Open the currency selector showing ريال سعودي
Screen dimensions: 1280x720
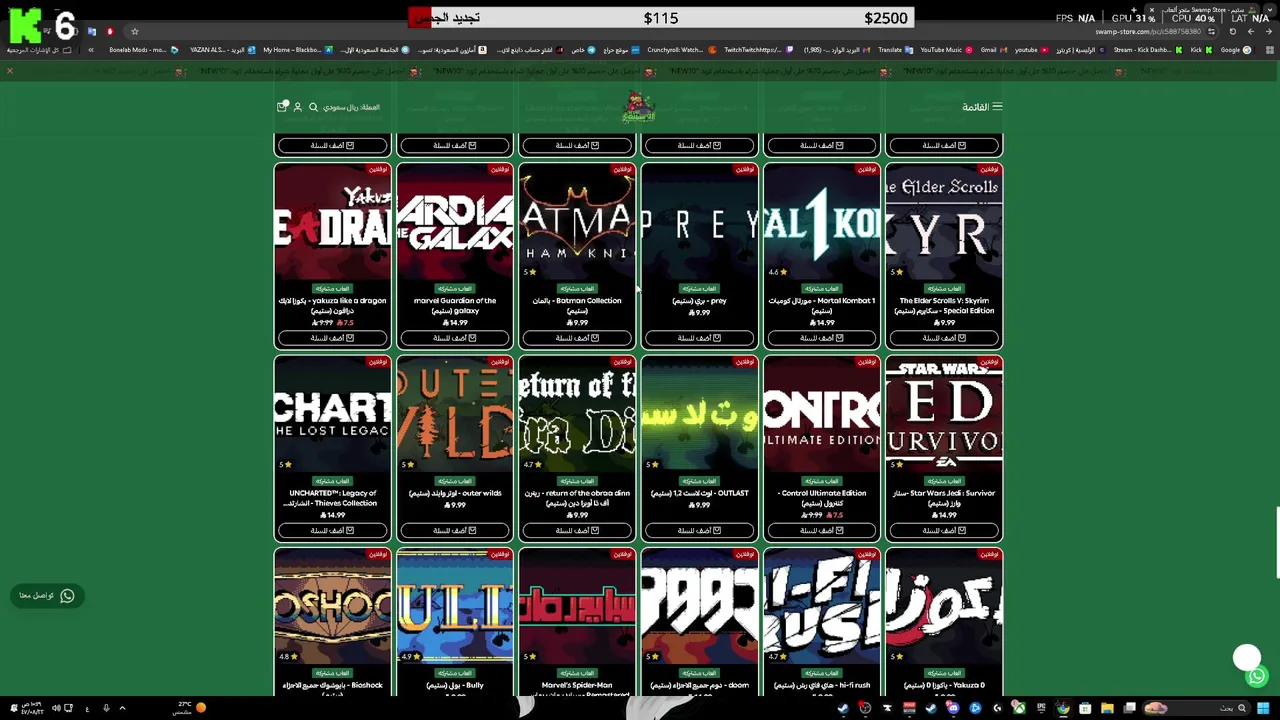351,107
